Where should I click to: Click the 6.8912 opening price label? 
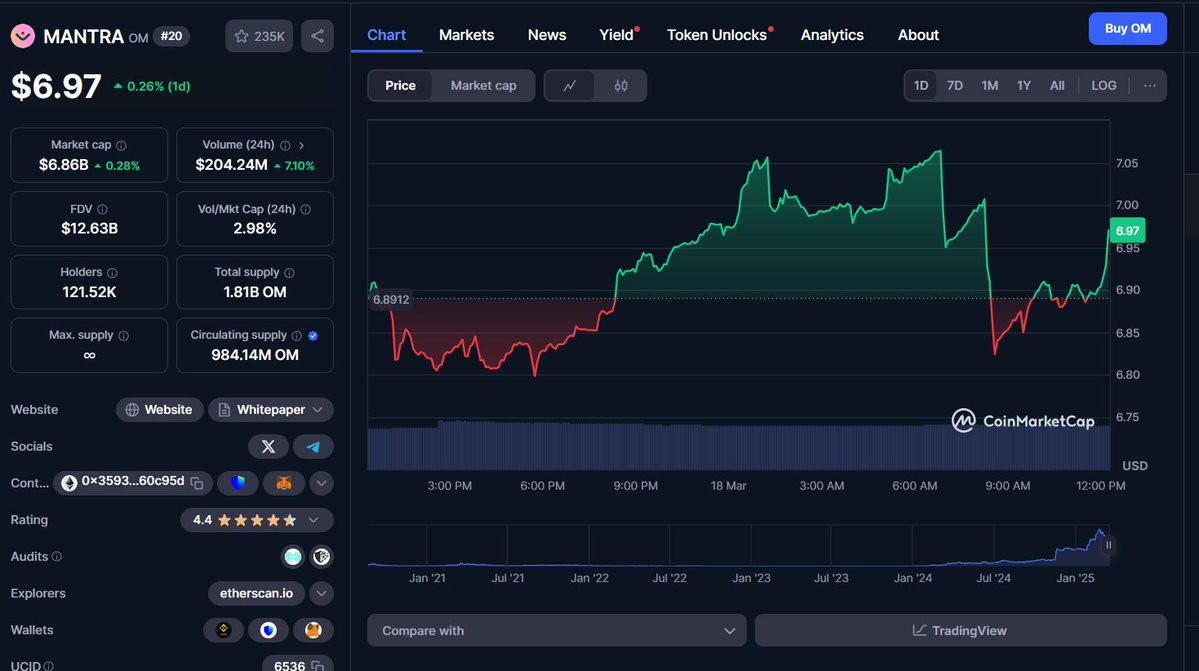pos(391,300)
